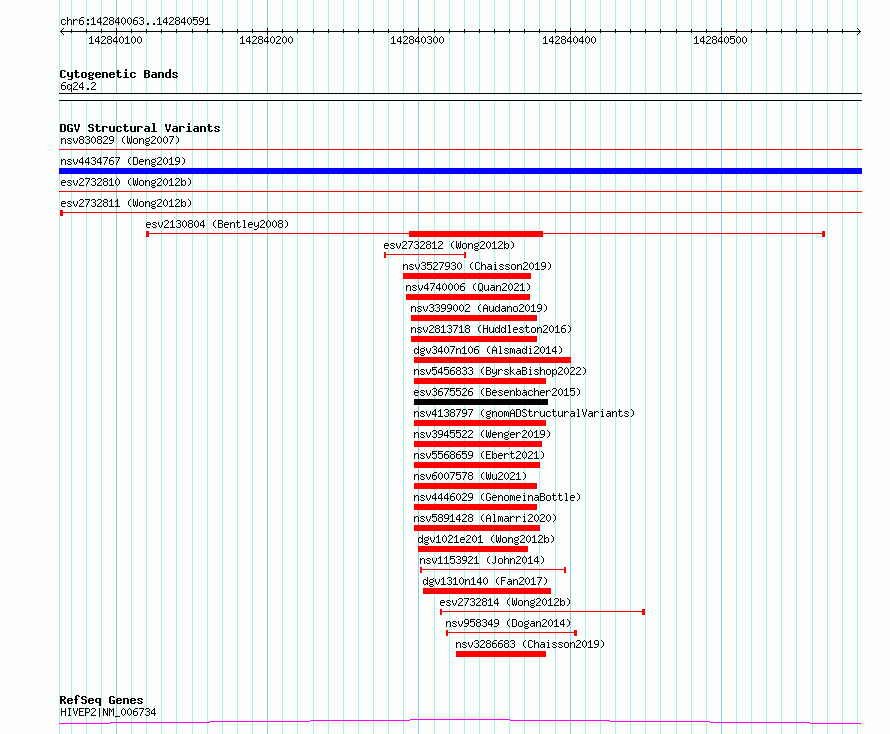Click the nsv5456833 (ByrskaBishop2022) label
890x734 pixels.
click(499, 371)
